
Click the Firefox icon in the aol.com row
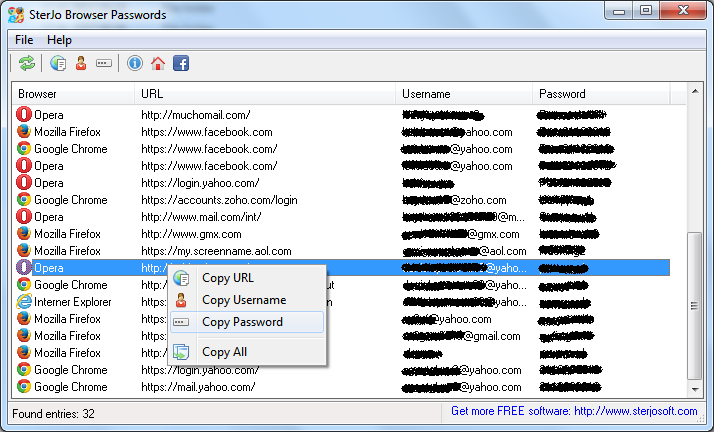click(24, 250)
